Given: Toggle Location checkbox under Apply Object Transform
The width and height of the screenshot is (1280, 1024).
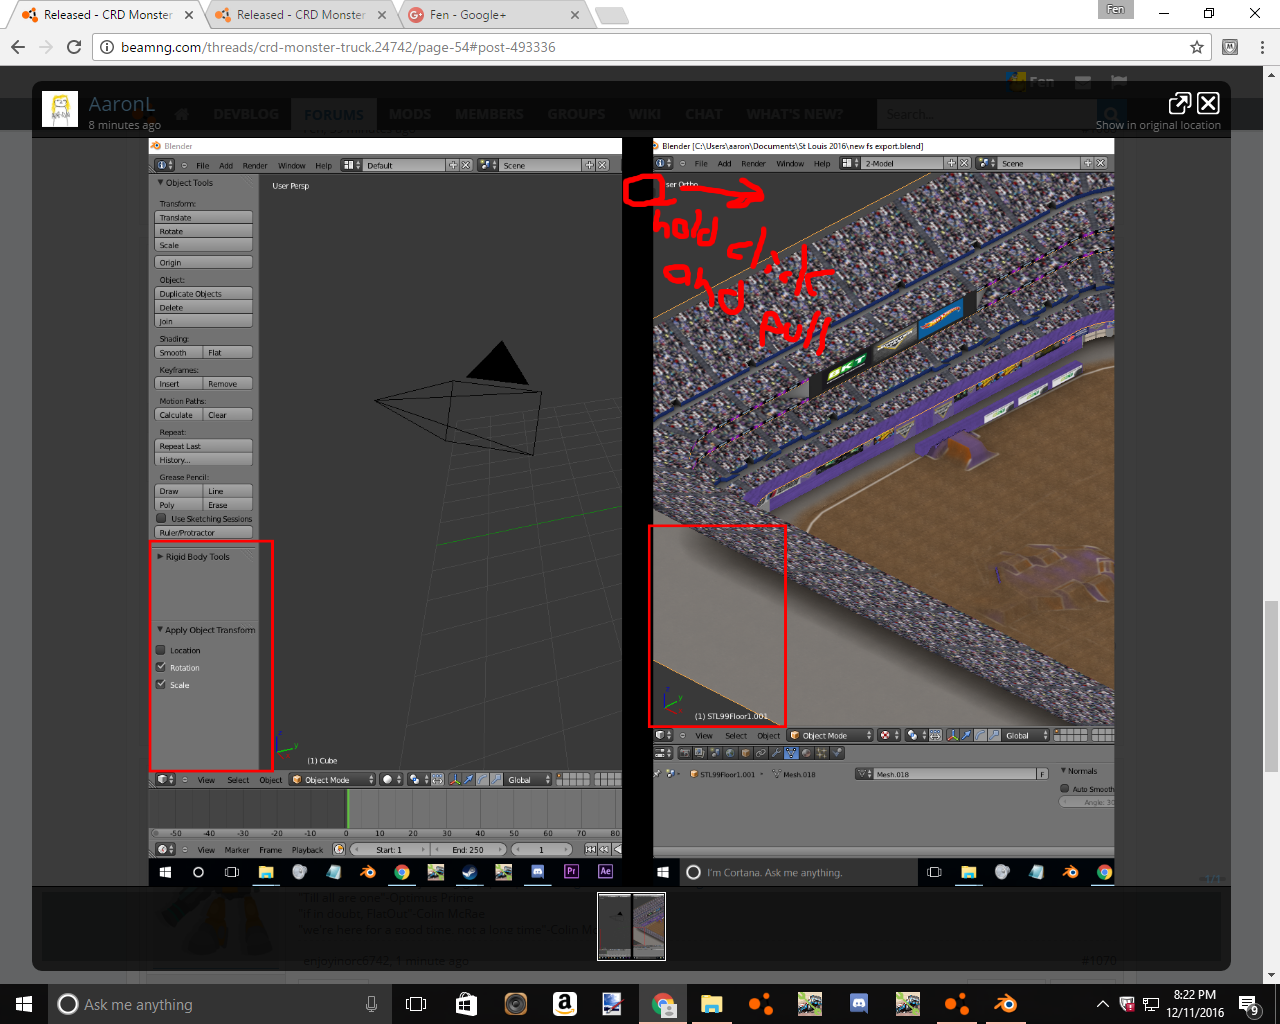Looking at the screenshot, I should [161, 650].
